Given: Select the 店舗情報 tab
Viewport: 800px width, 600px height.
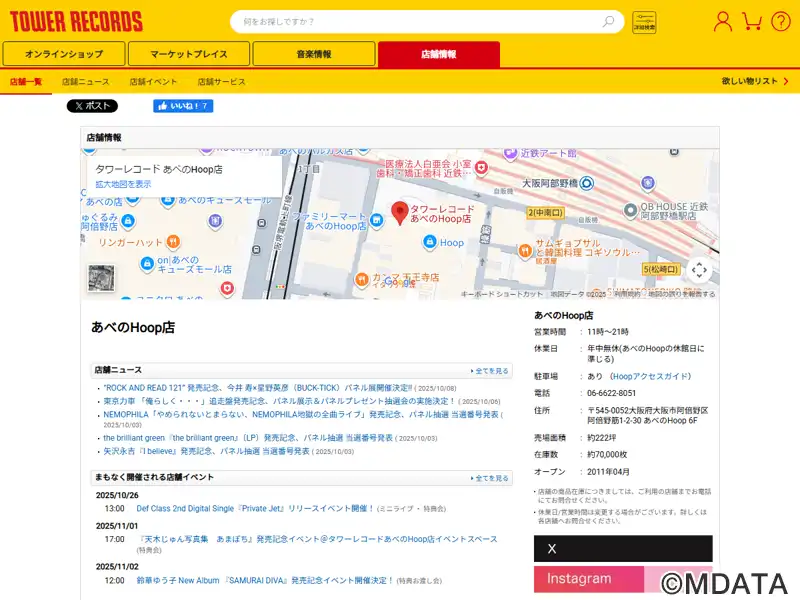Looking at the screenshot, I should pyautogui.click(x=439, y=54).
